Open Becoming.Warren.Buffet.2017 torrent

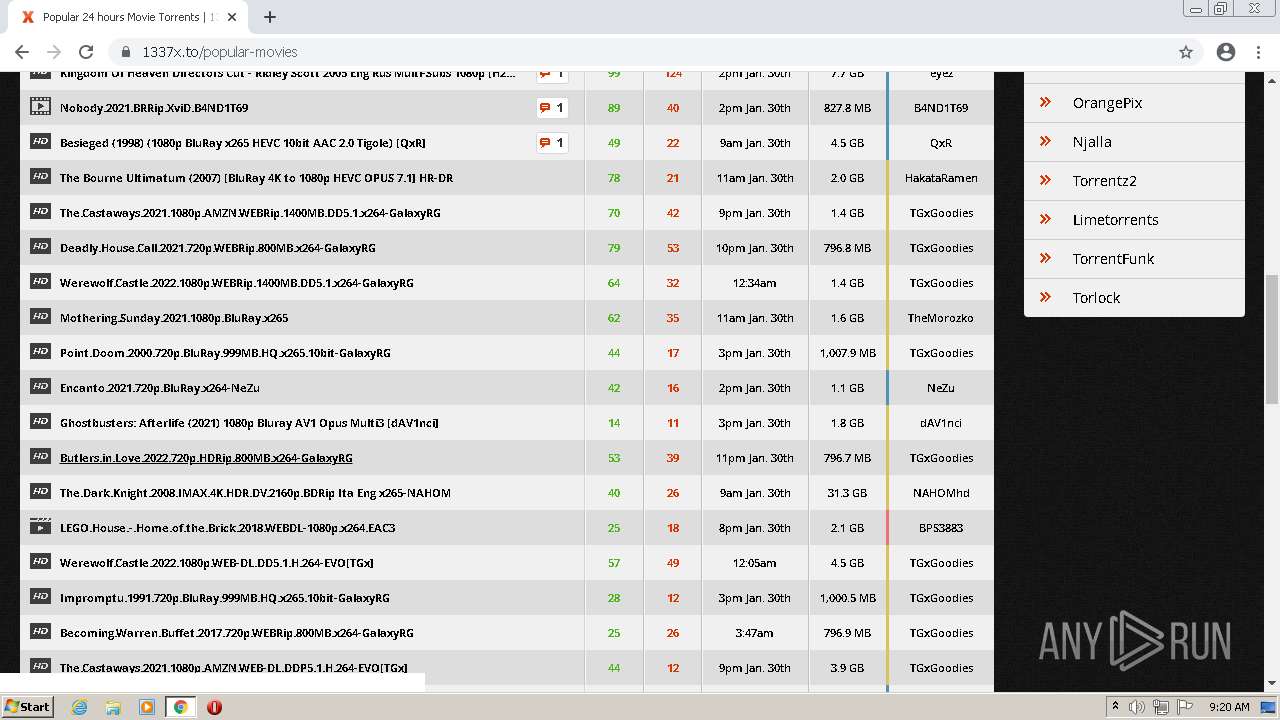[x=237, y=633]
